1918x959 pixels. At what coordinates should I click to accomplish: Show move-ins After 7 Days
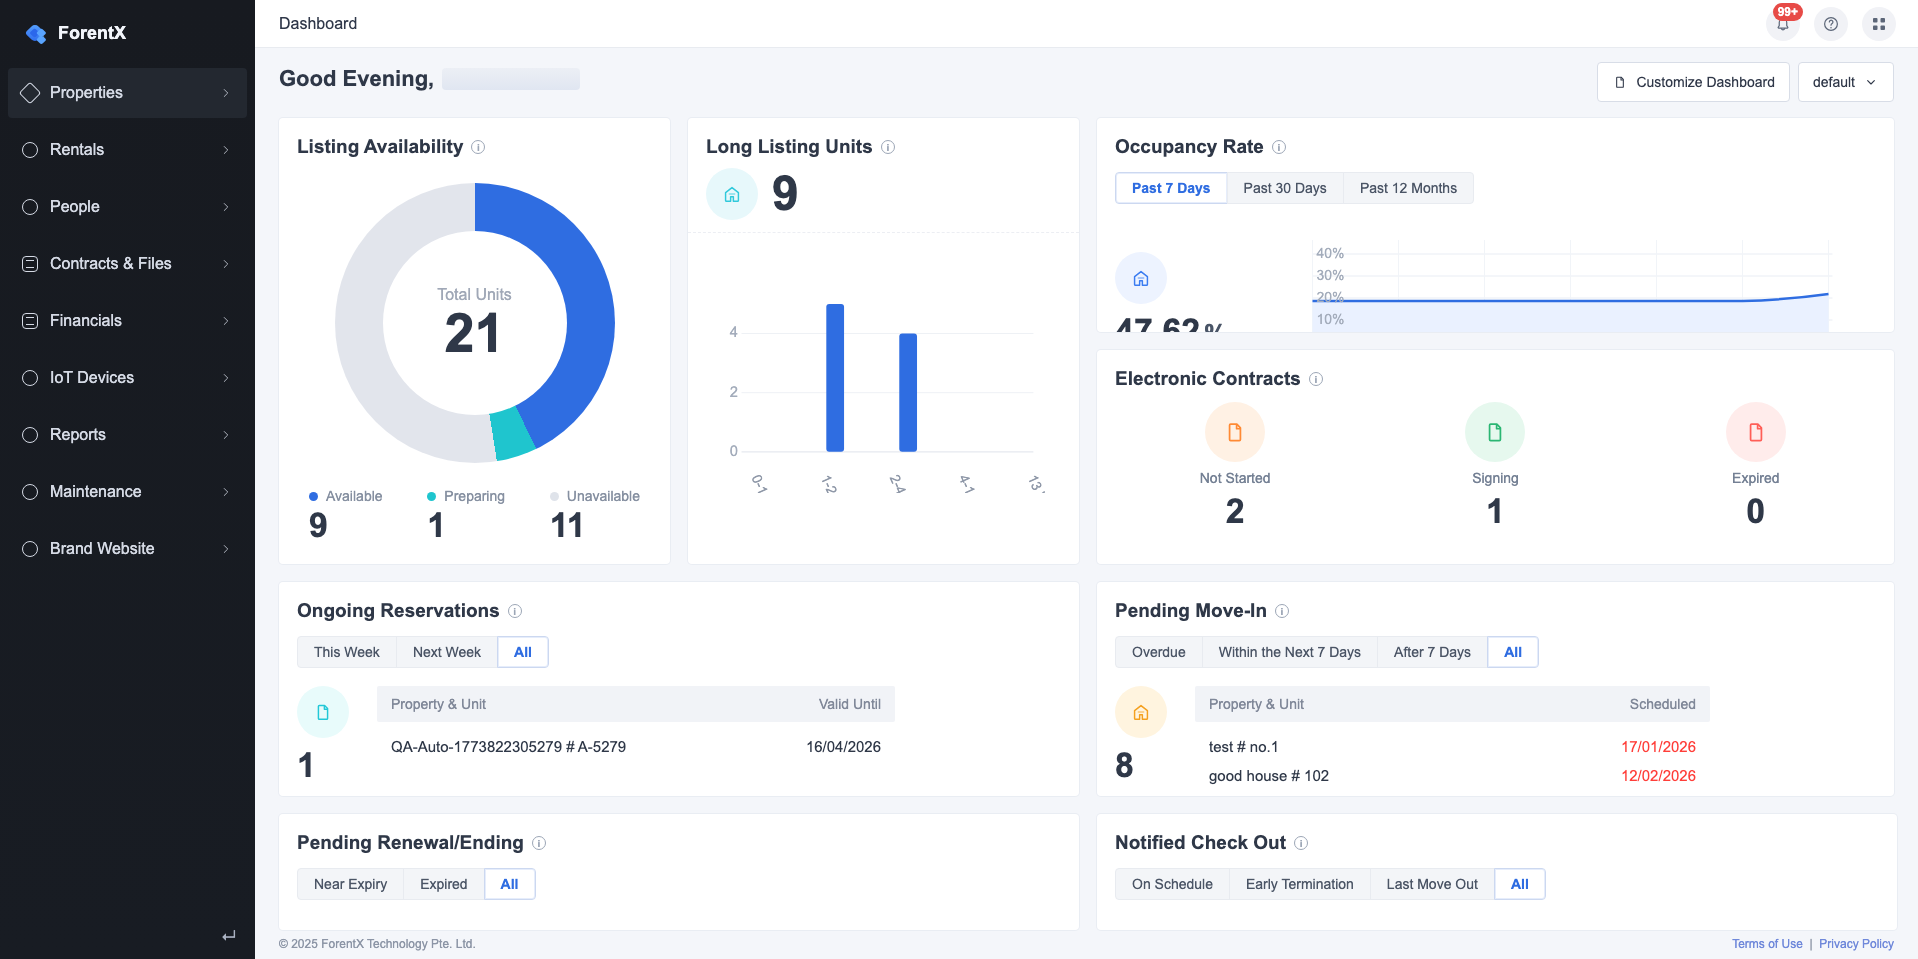point(1432,653)
